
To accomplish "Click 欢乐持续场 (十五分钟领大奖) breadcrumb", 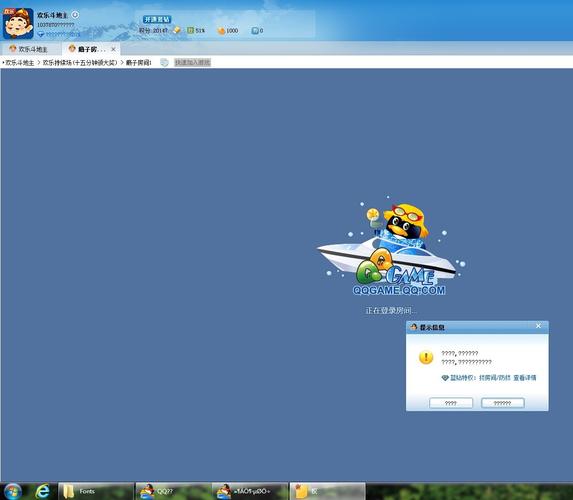I will (x=80, y=62).
